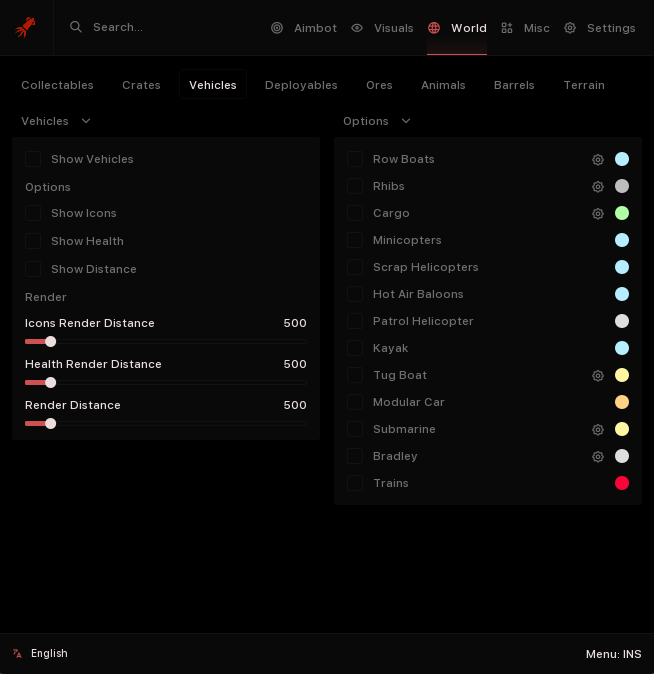The height and width of the screenshot is (674, 654).
Task: Open the Settings menu label
Action: point(611,28)
